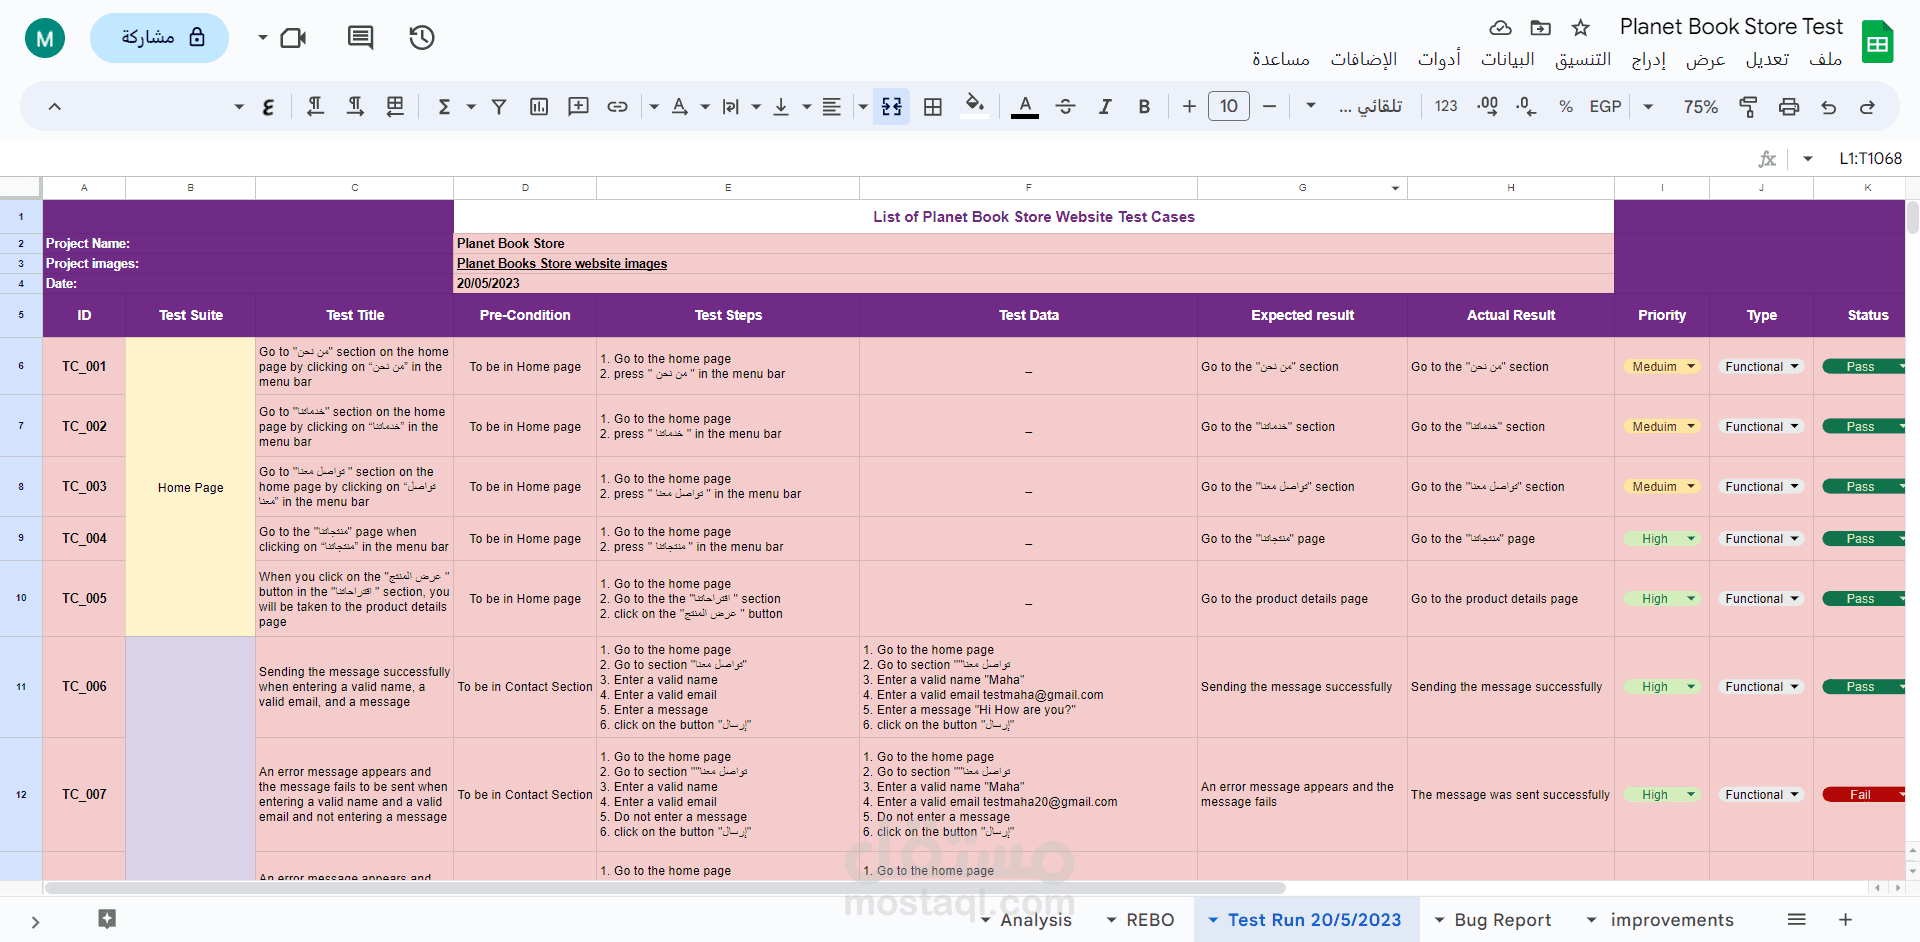This screenshot has height=942, width=1920.
Task: Click the borders grid icon
Action: click(933, 106)
